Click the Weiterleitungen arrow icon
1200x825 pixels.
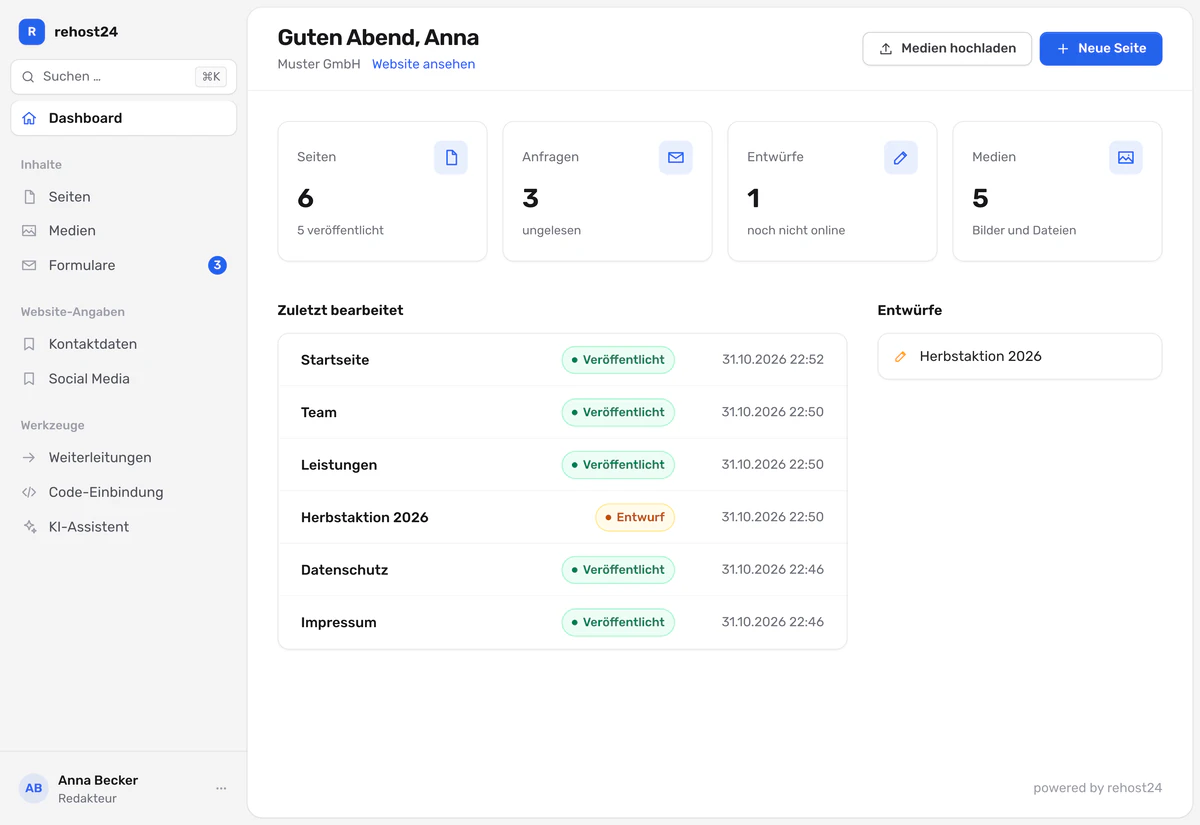[x=29, y=458]
